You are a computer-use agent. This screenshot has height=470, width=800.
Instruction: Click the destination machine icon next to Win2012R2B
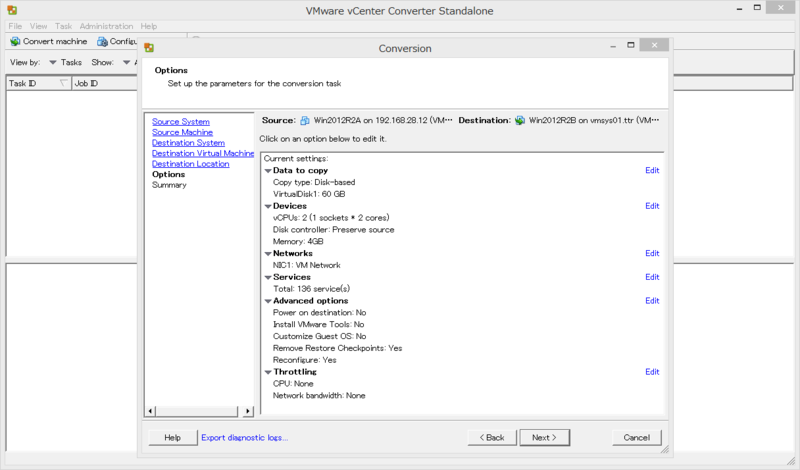pos(519,120)
